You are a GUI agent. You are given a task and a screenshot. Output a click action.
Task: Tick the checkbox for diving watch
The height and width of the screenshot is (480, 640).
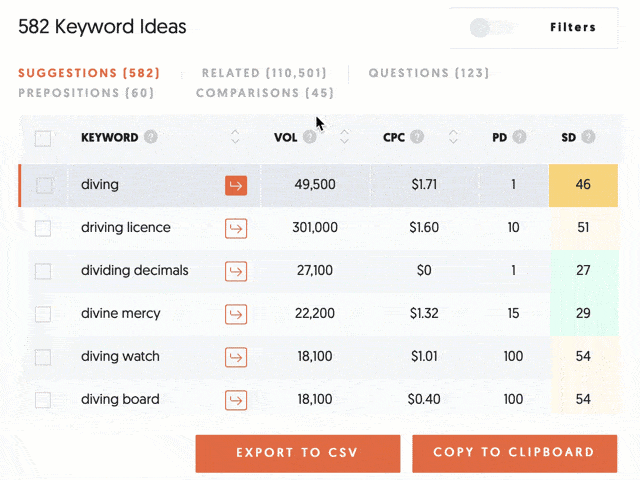(x=43, y=358)
